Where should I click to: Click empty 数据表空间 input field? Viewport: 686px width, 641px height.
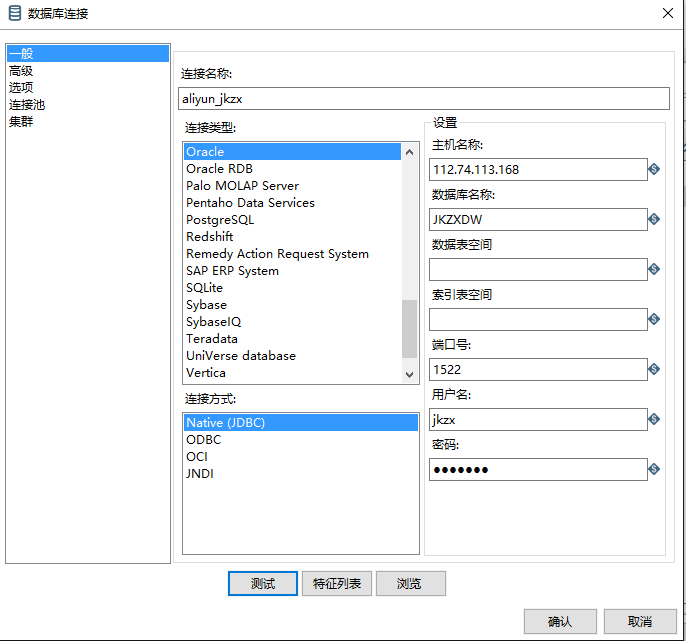(538, 270)
